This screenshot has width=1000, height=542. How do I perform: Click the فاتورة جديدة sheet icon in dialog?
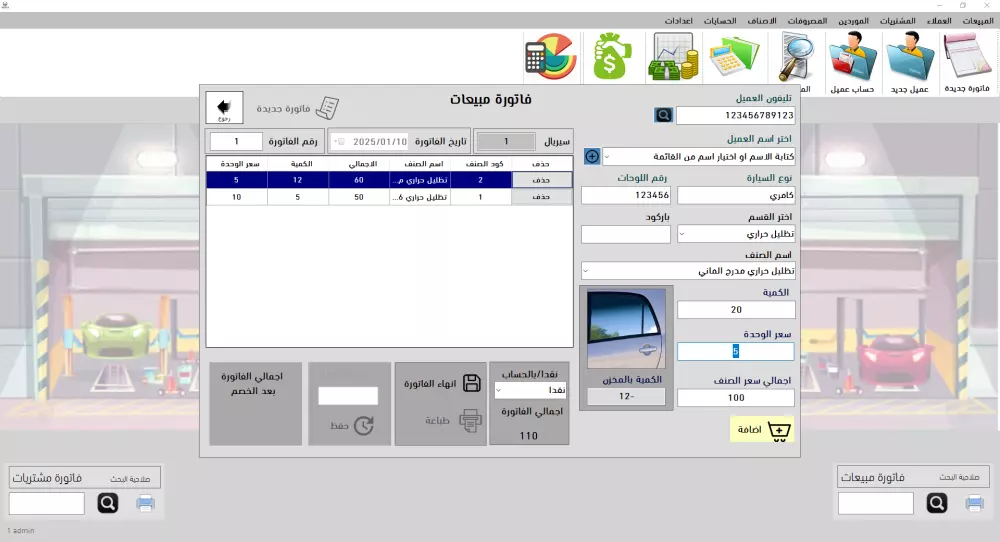(x=327, y=108)
